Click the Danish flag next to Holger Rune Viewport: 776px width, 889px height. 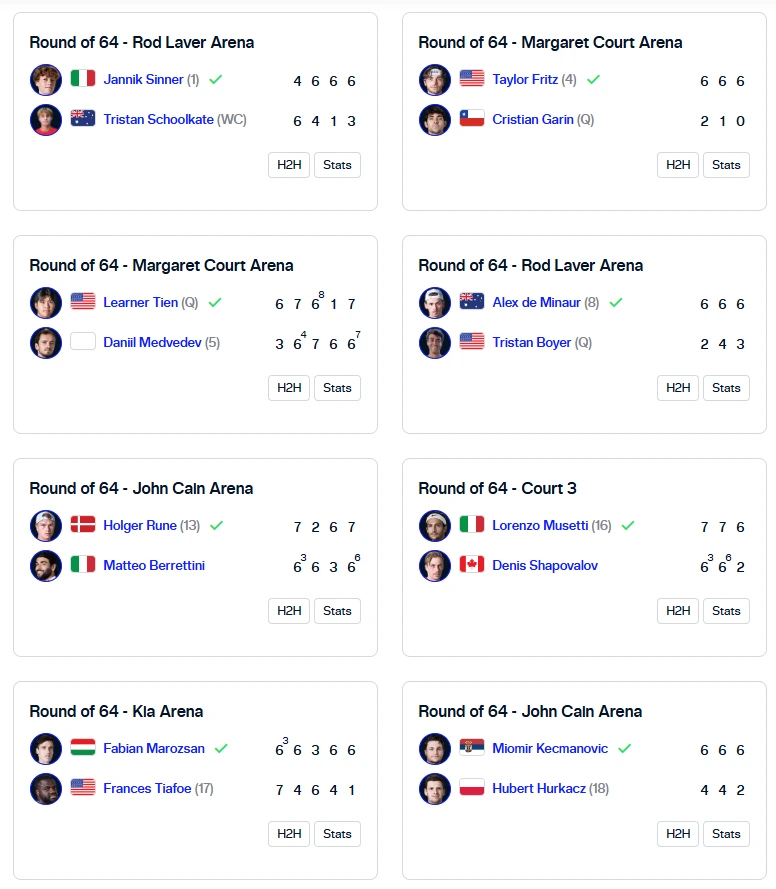[83, 524]
